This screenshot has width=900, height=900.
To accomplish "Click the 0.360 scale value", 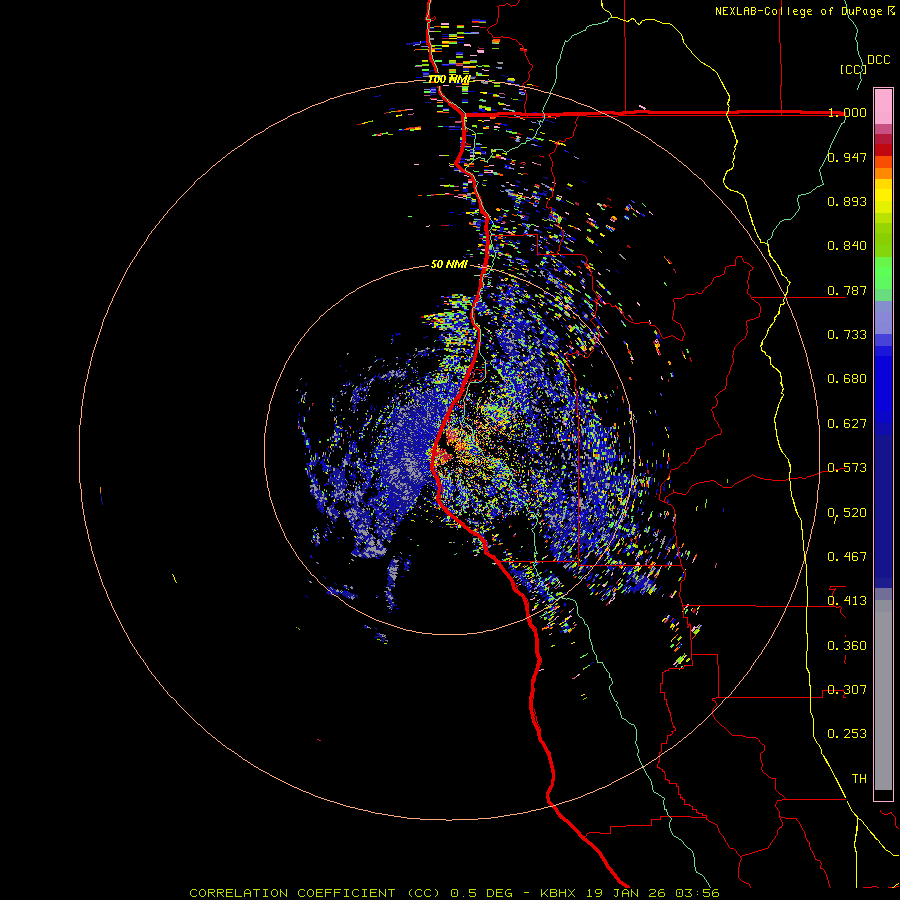I will pyautogui.click(x=847, y=646).
